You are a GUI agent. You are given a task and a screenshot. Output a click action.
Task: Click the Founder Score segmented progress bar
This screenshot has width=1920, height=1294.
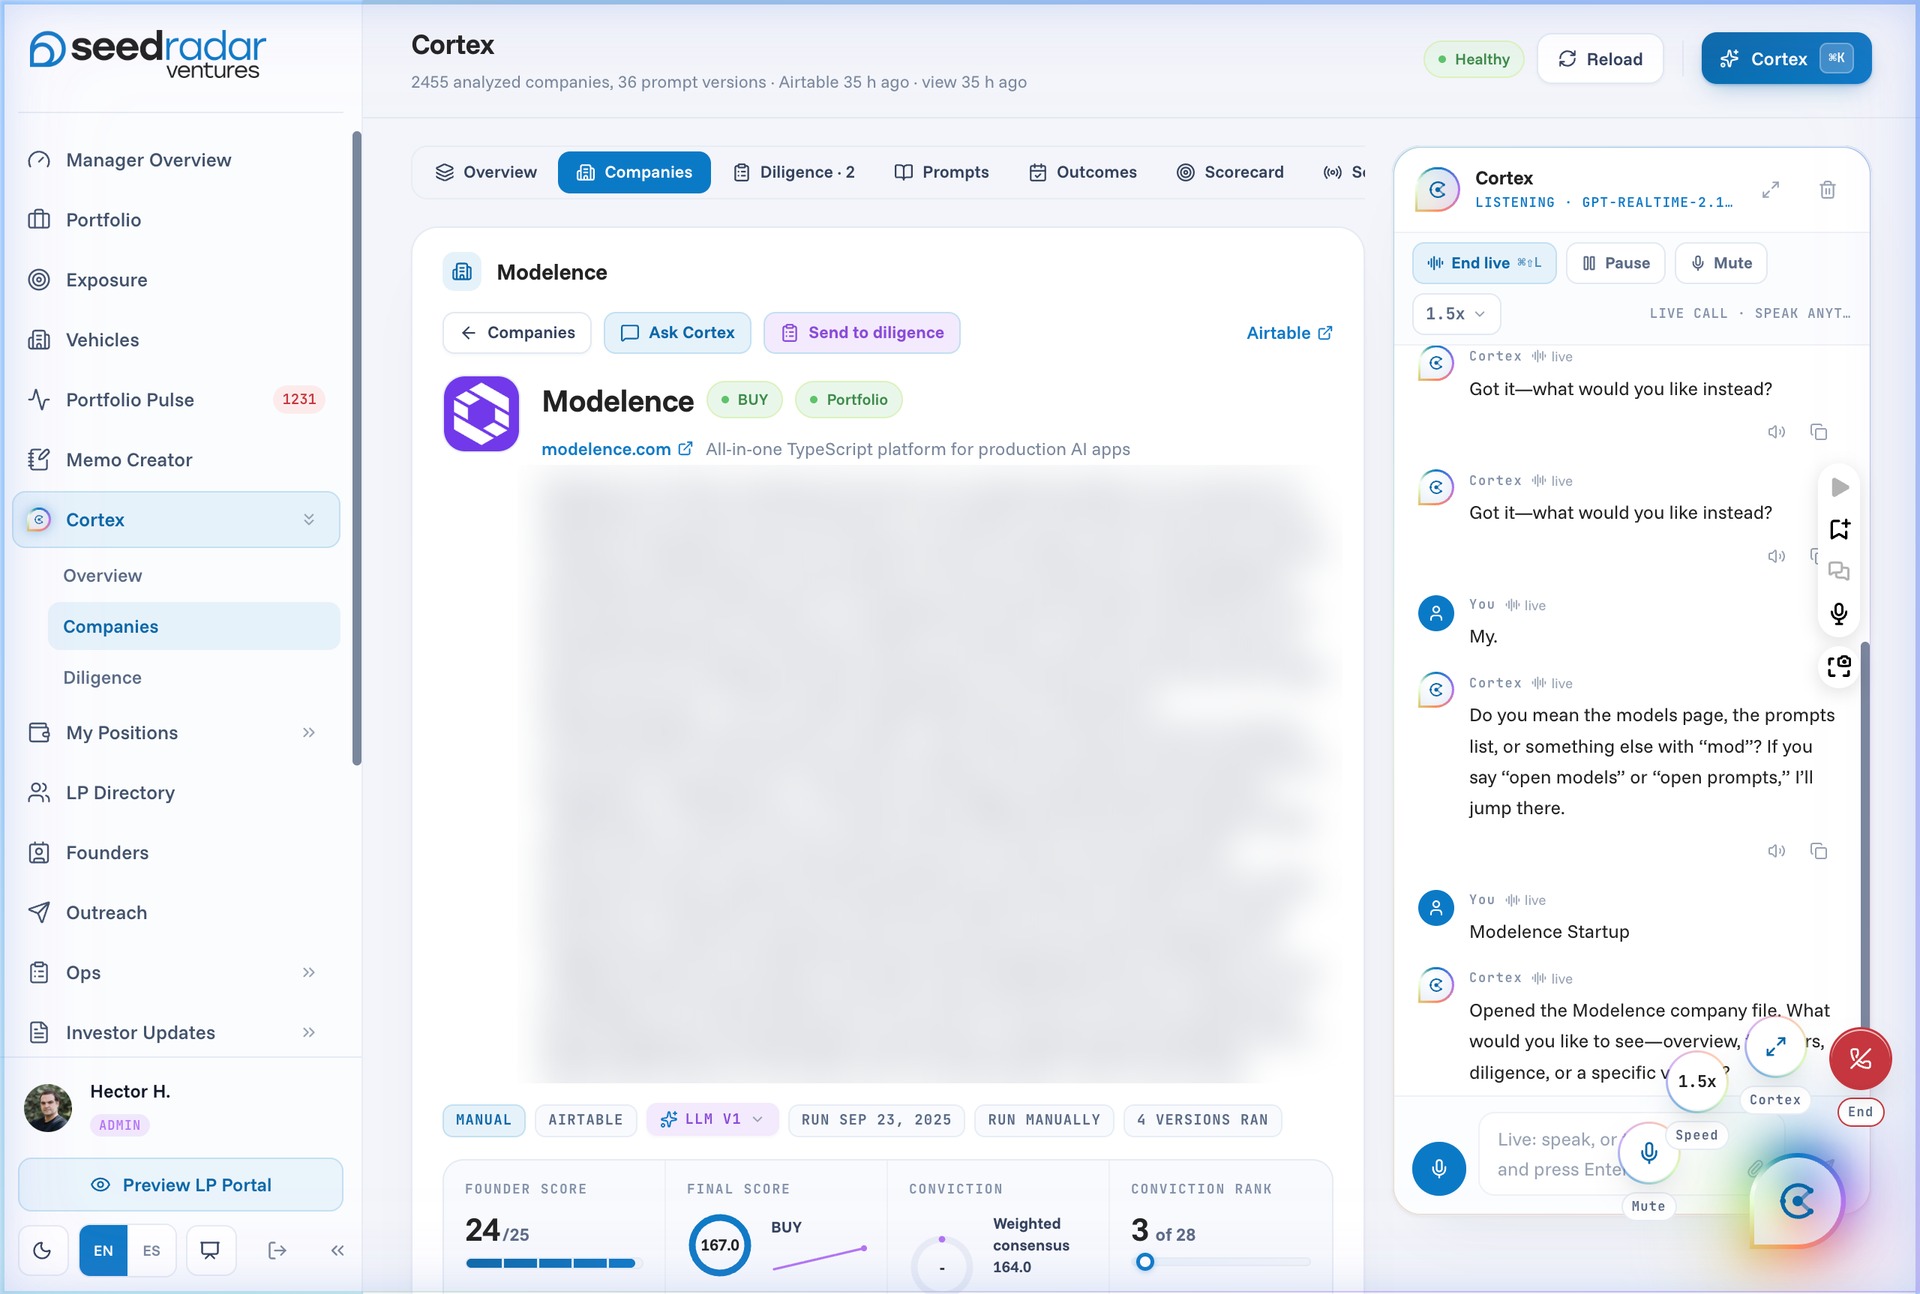pyautogui.click(x=550, y=1263)
